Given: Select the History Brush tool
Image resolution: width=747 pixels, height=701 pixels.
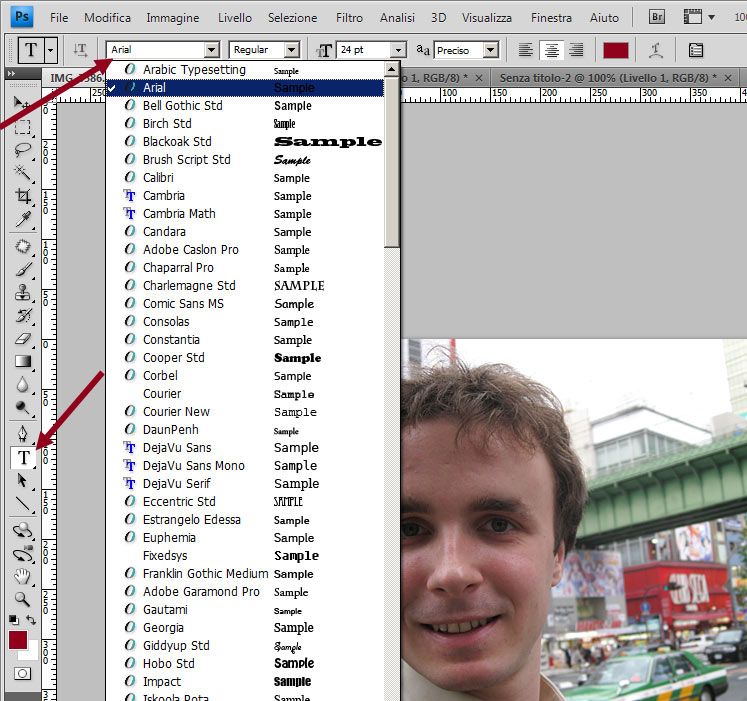Looking at the screenshot, I should (22, 315).
